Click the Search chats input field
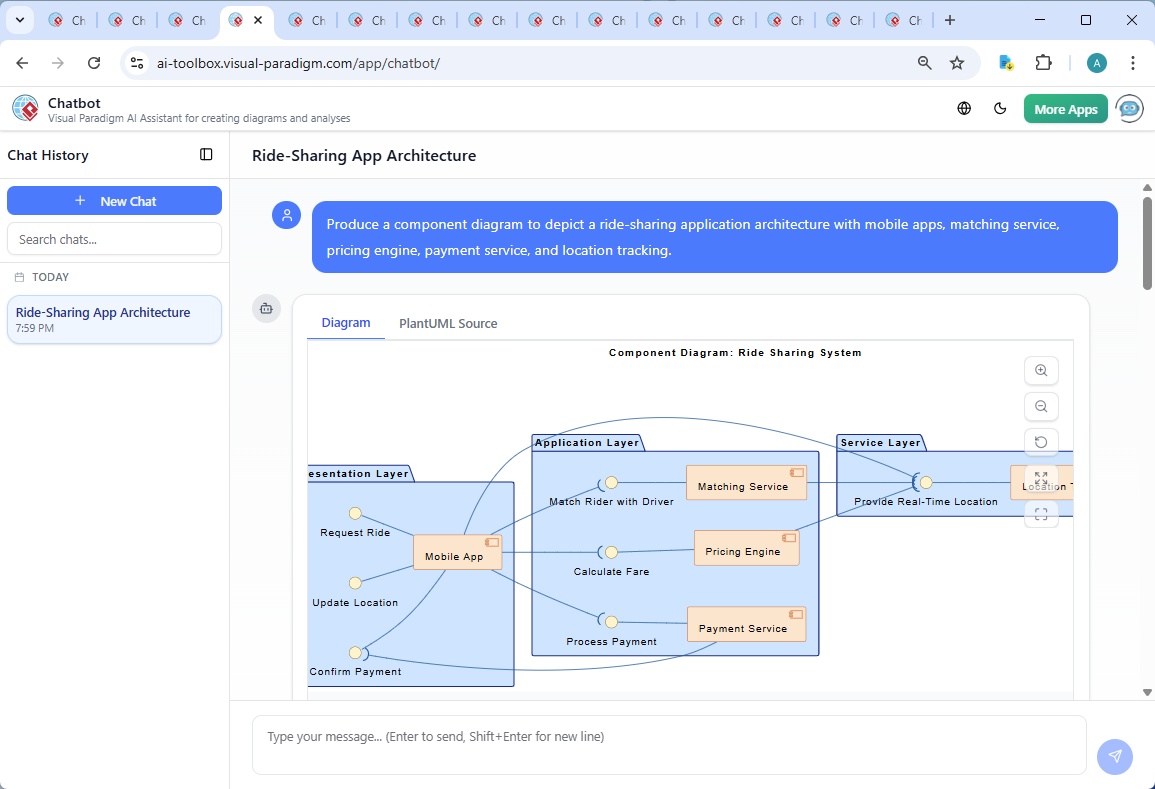Image resolution: width=1155 pixels, height=789 pixels. (114, 239)
